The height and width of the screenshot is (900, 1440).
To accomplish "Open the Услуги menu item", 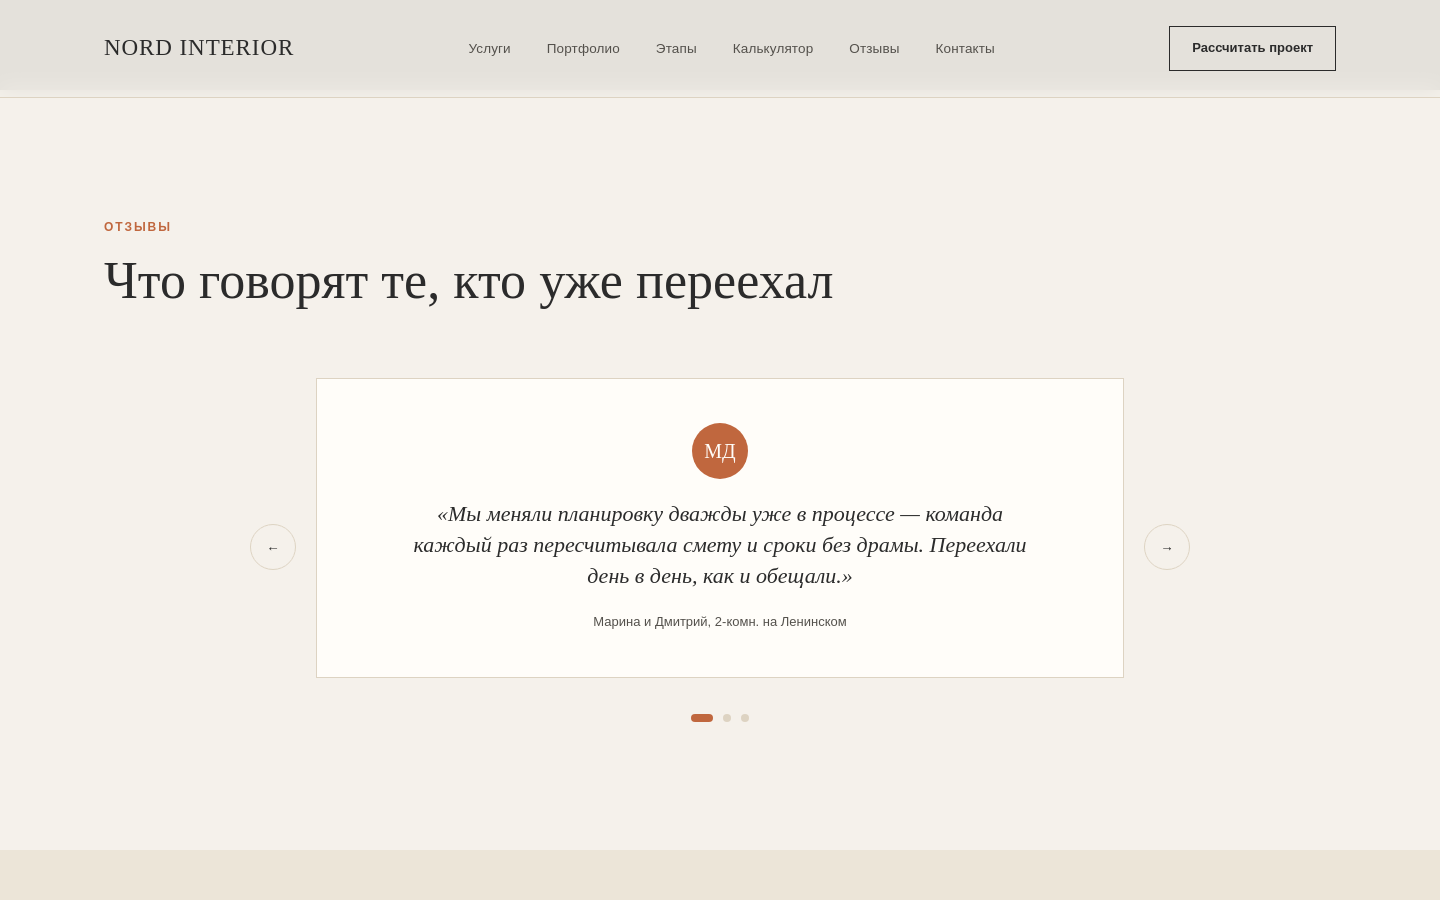I will point(489,48).
